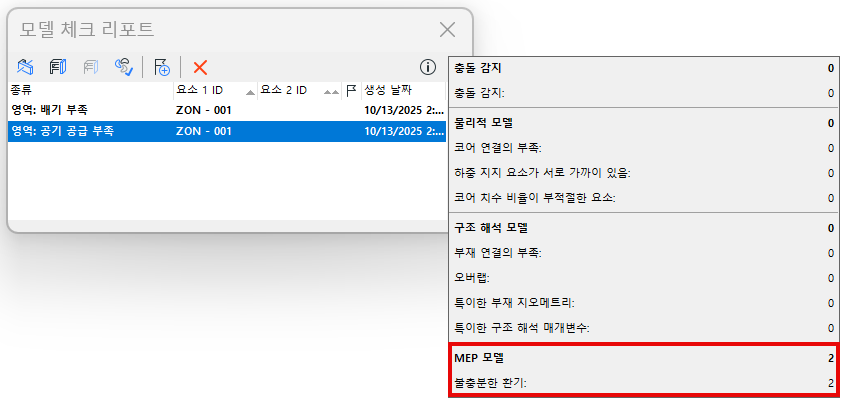The image size is (844, 404).
Task: Click the 충돌 감지: sub-item label
Action: click(480, 93)
